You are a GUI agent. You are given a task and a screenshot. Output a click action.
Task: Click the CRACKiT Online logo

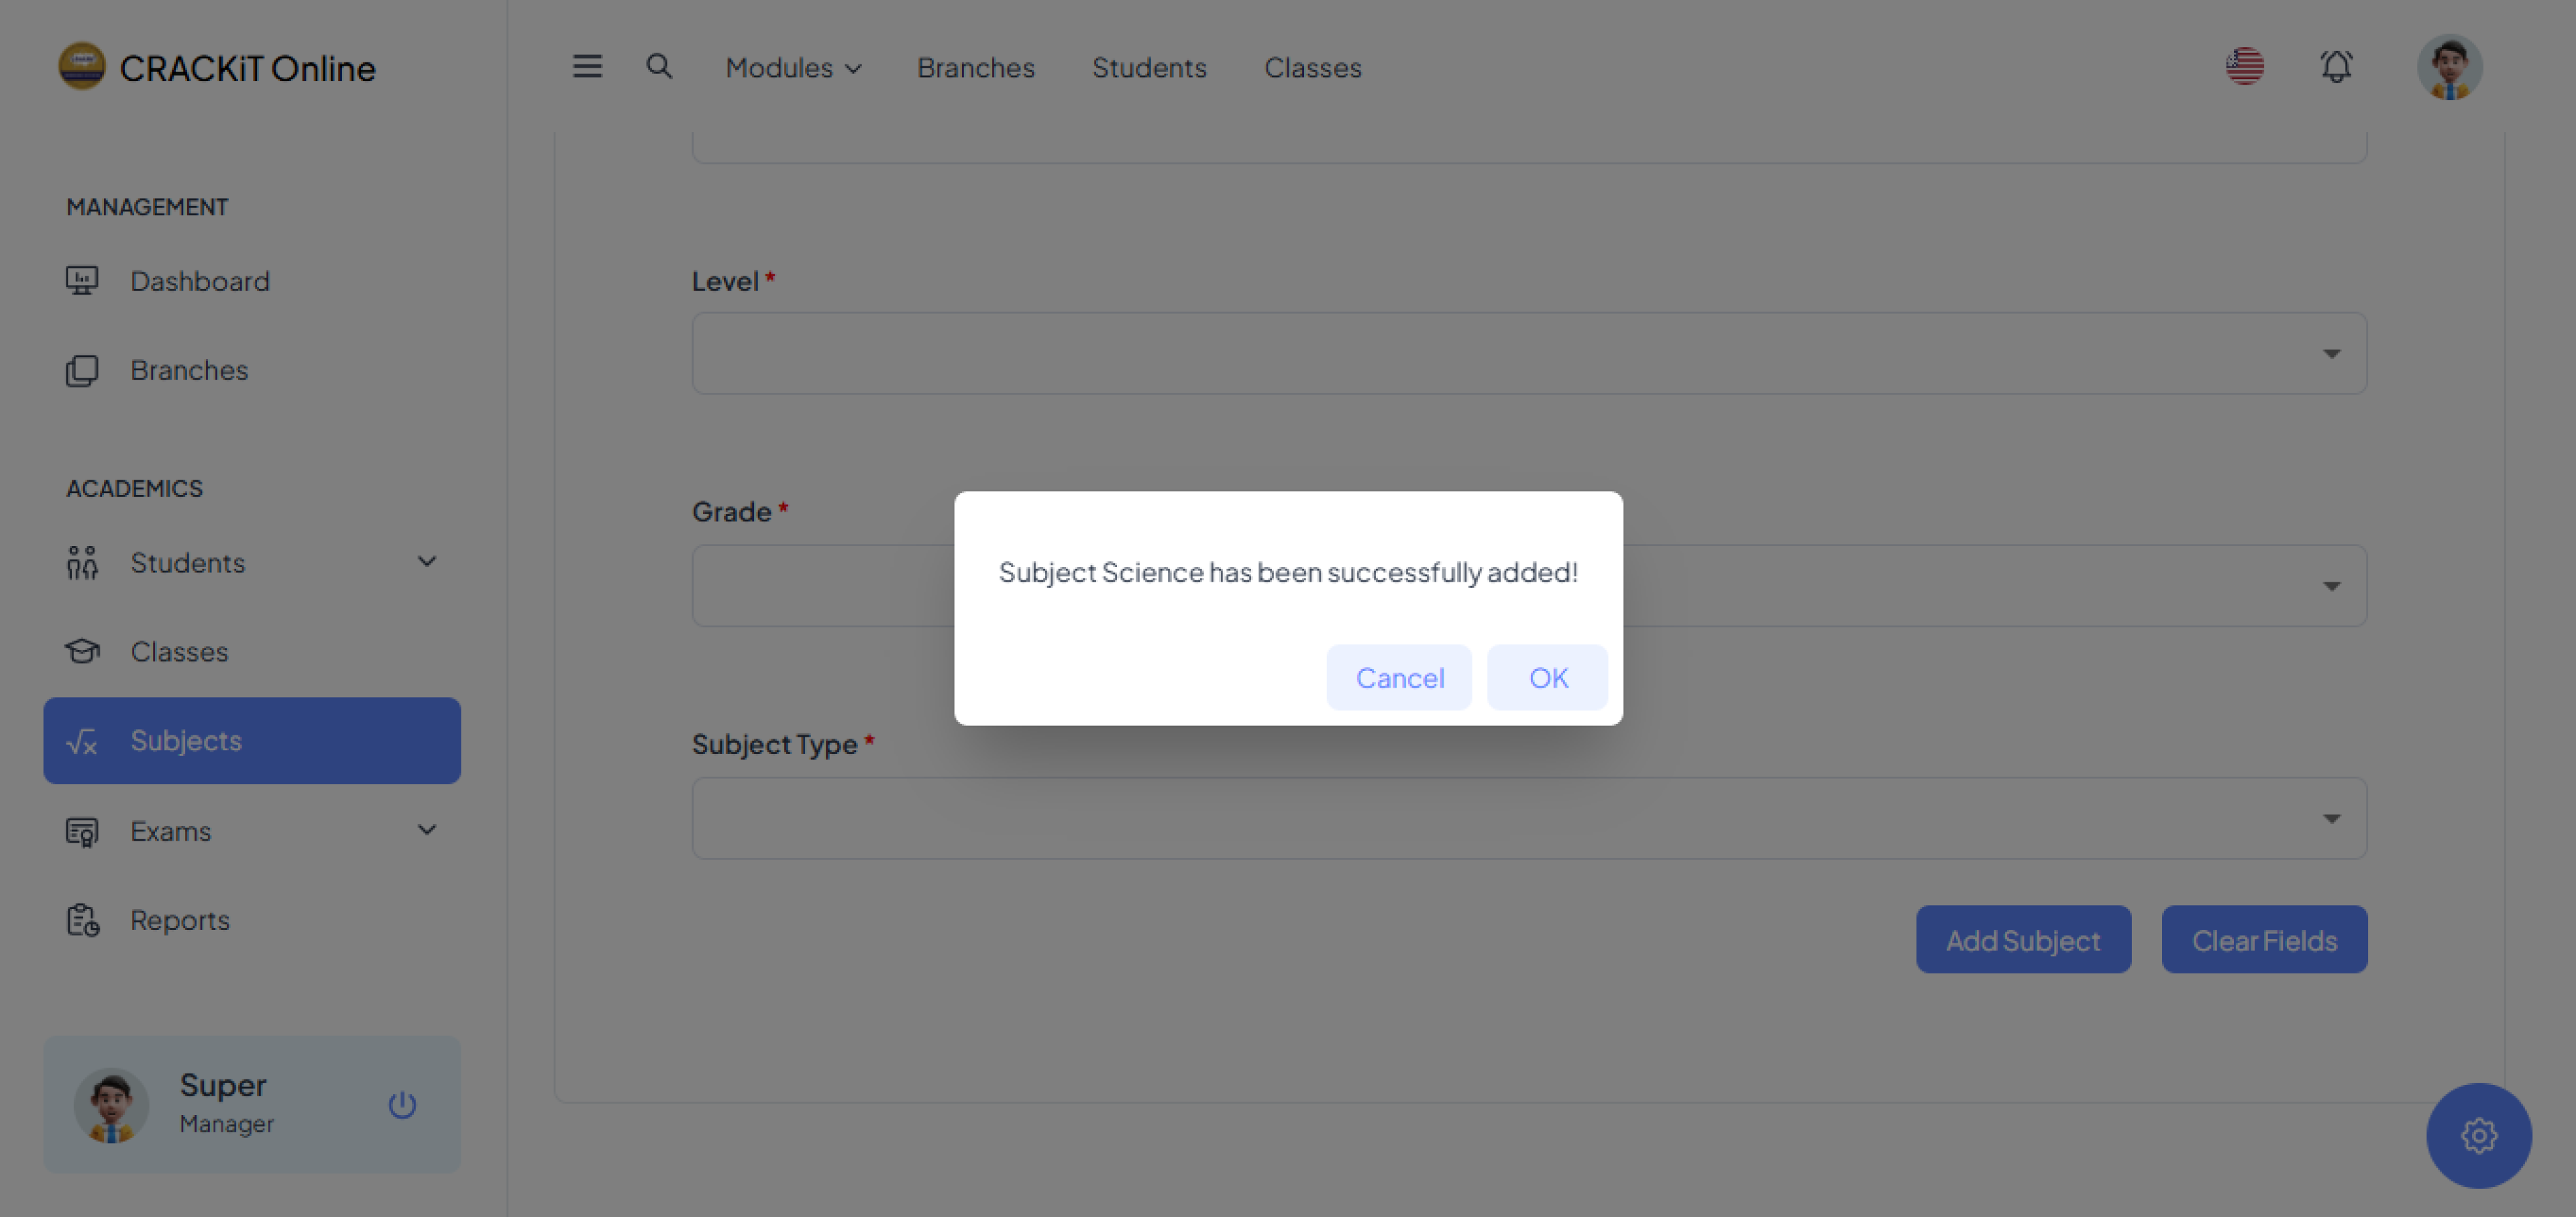(217, 67)
